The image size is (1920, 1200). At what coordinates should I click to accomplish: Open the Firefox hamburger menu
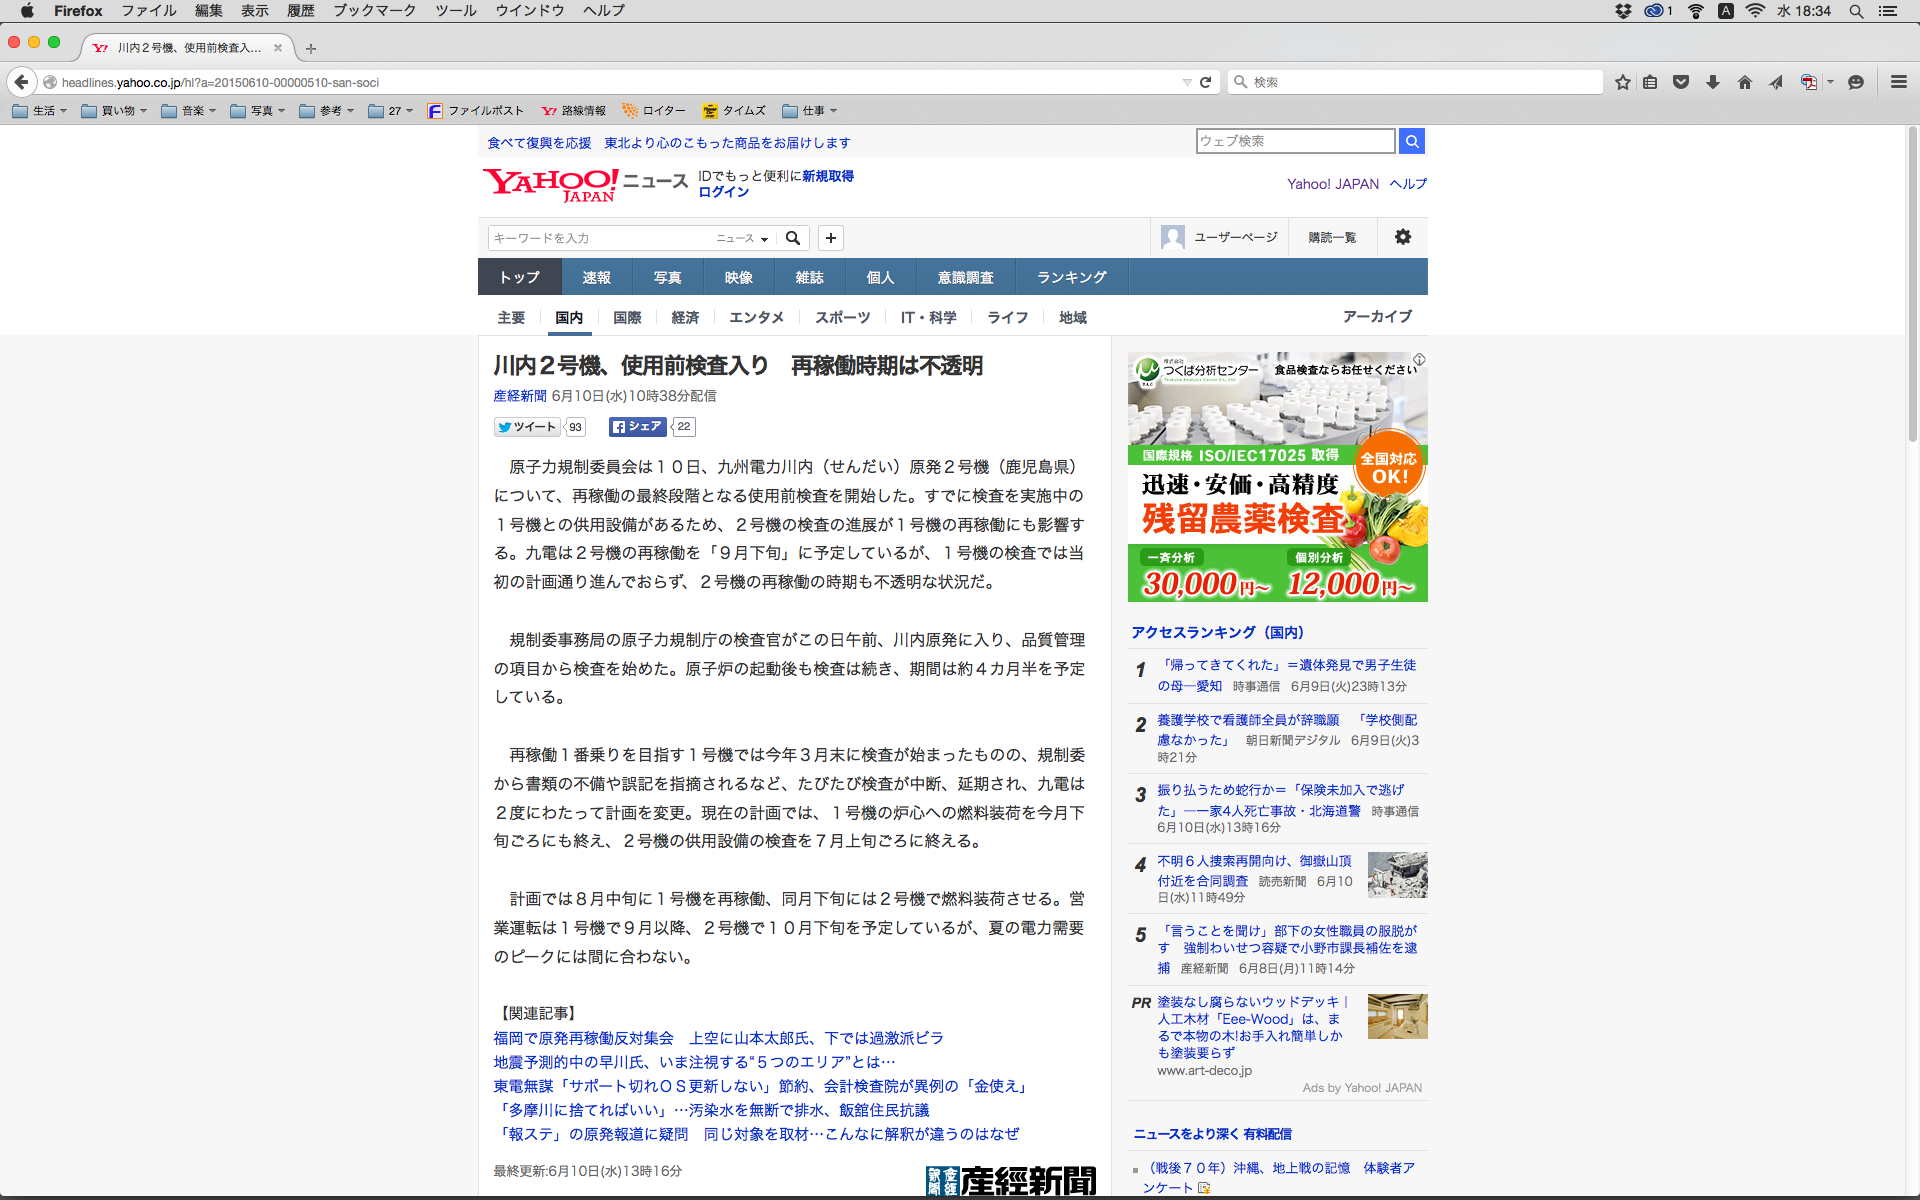click(x=1898, y=82)
